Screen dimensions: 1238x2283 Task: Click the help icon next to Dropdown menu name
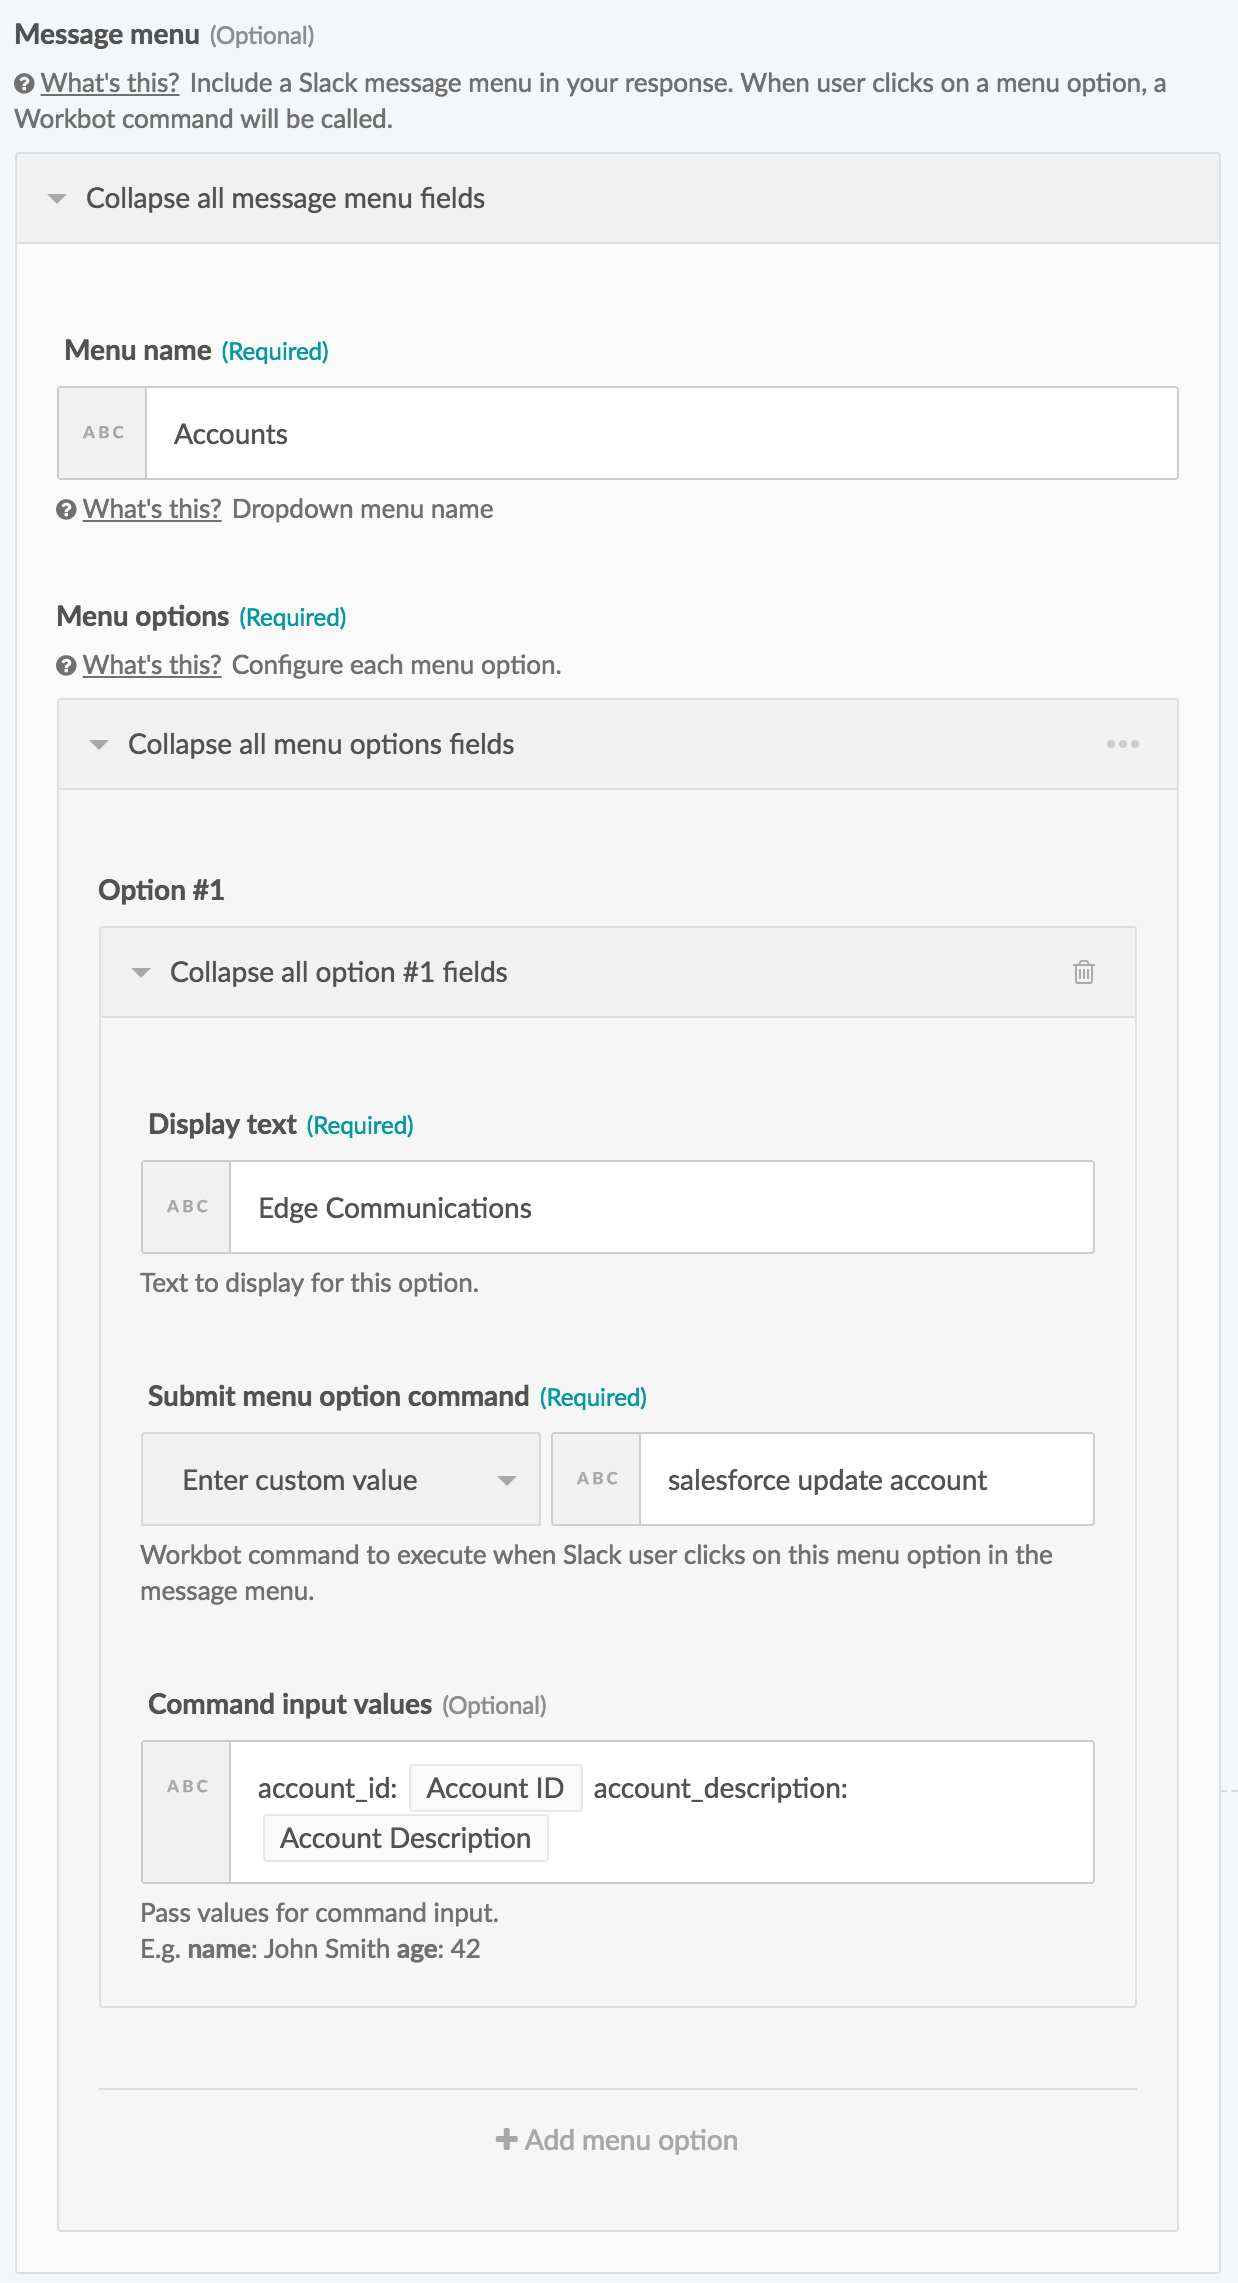tap(66, 510)
